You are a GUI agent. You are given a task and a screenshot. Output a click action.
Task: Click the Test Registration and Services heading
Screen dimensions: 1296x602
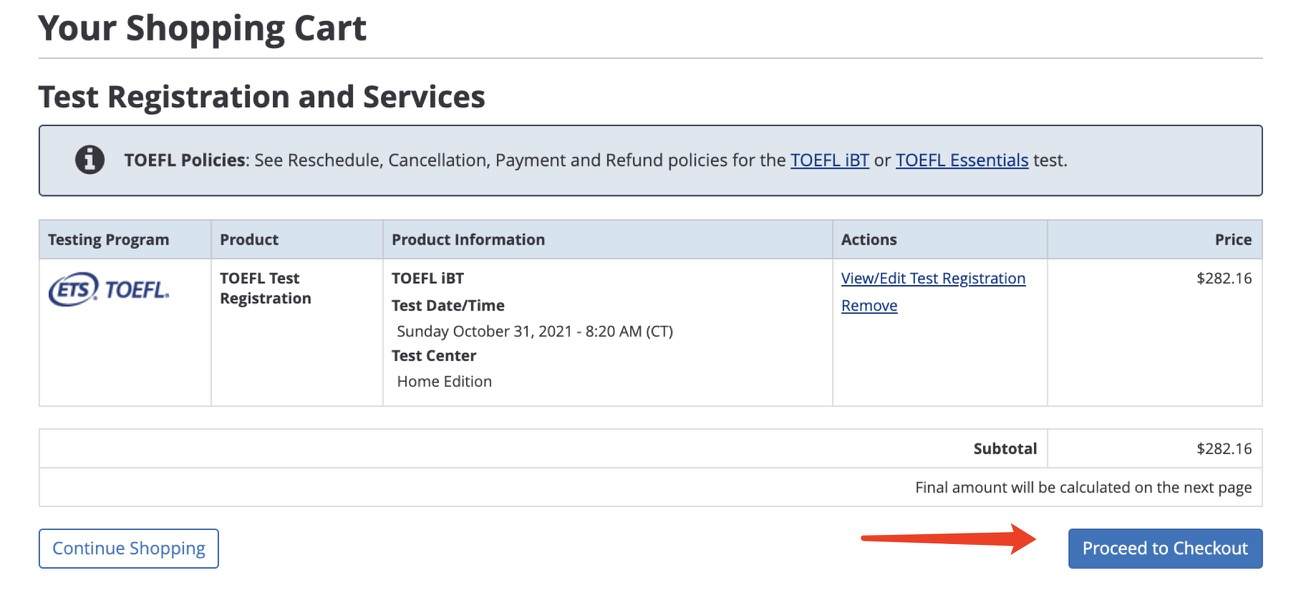tap(261, 97)
